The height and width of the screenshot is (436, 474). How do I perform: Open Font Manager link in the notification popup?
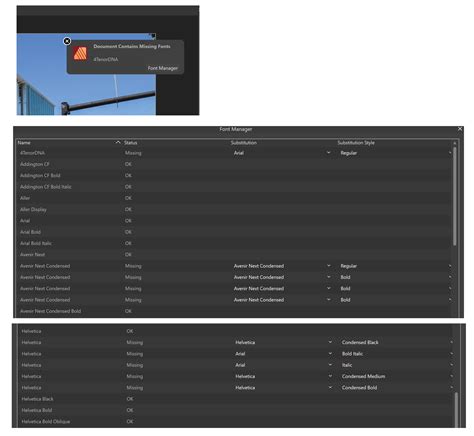pyautogui.click(x=163, y=68)
